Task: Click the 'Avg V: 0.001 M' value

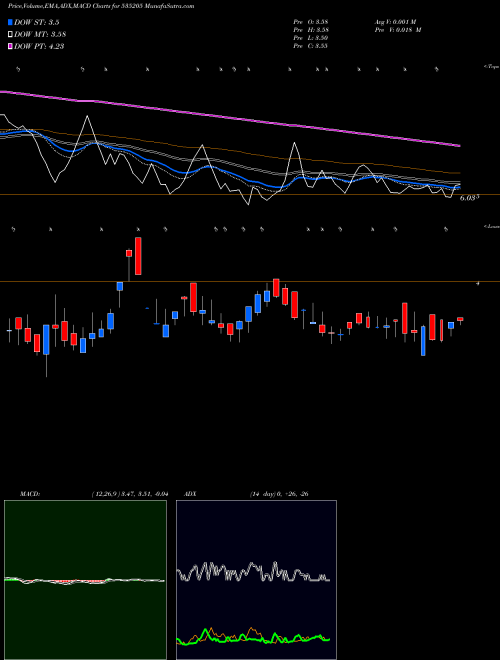Action: (395, 21)
